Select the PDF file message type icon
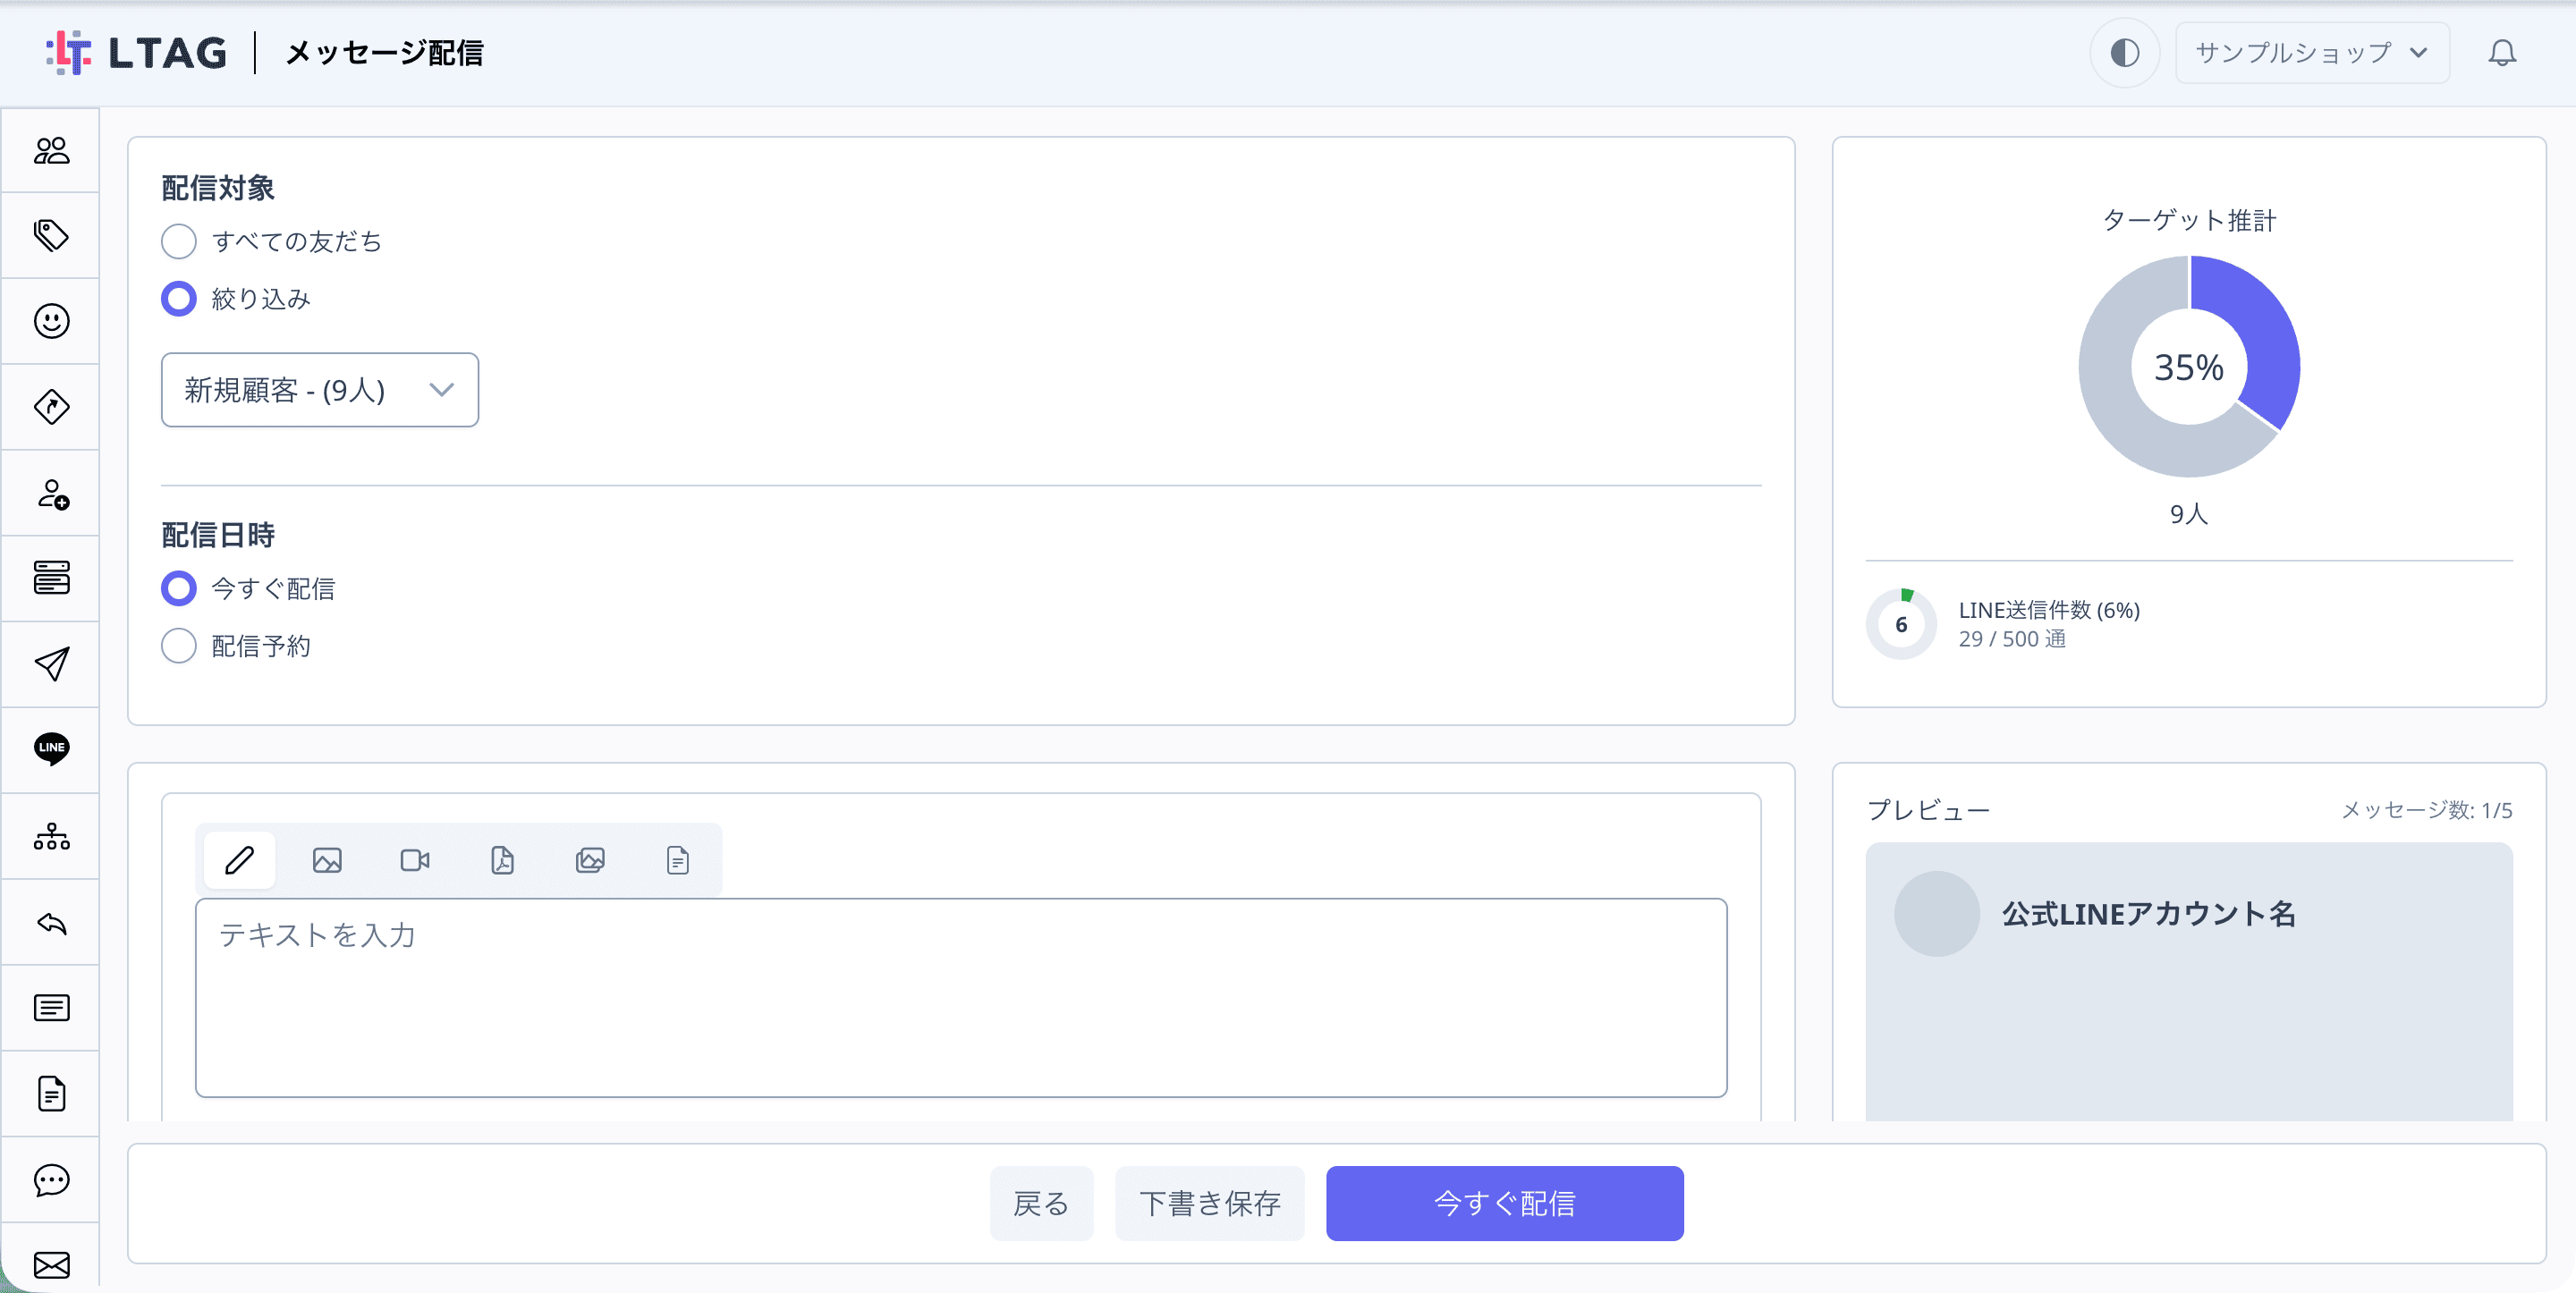Viewport: 2576px width, 1293px height. click(x=502, y=860)
